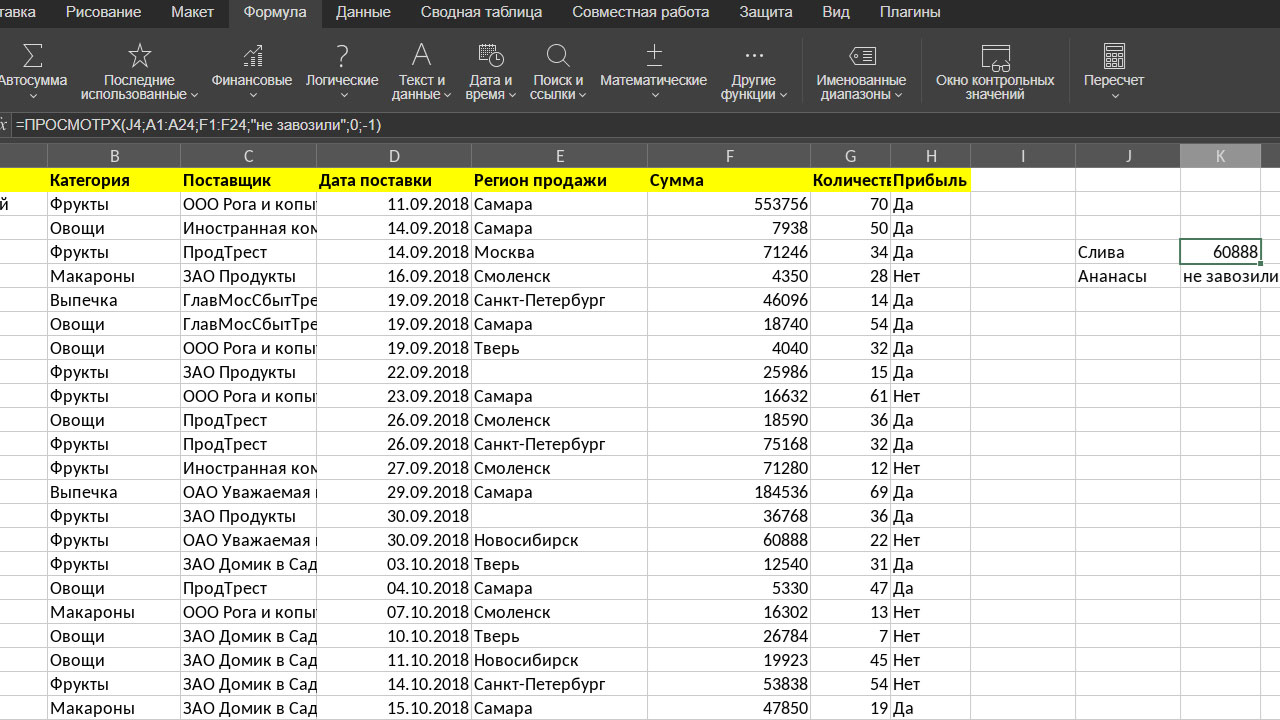Expand the Другие функции dropdown

[x=783, y=95]
